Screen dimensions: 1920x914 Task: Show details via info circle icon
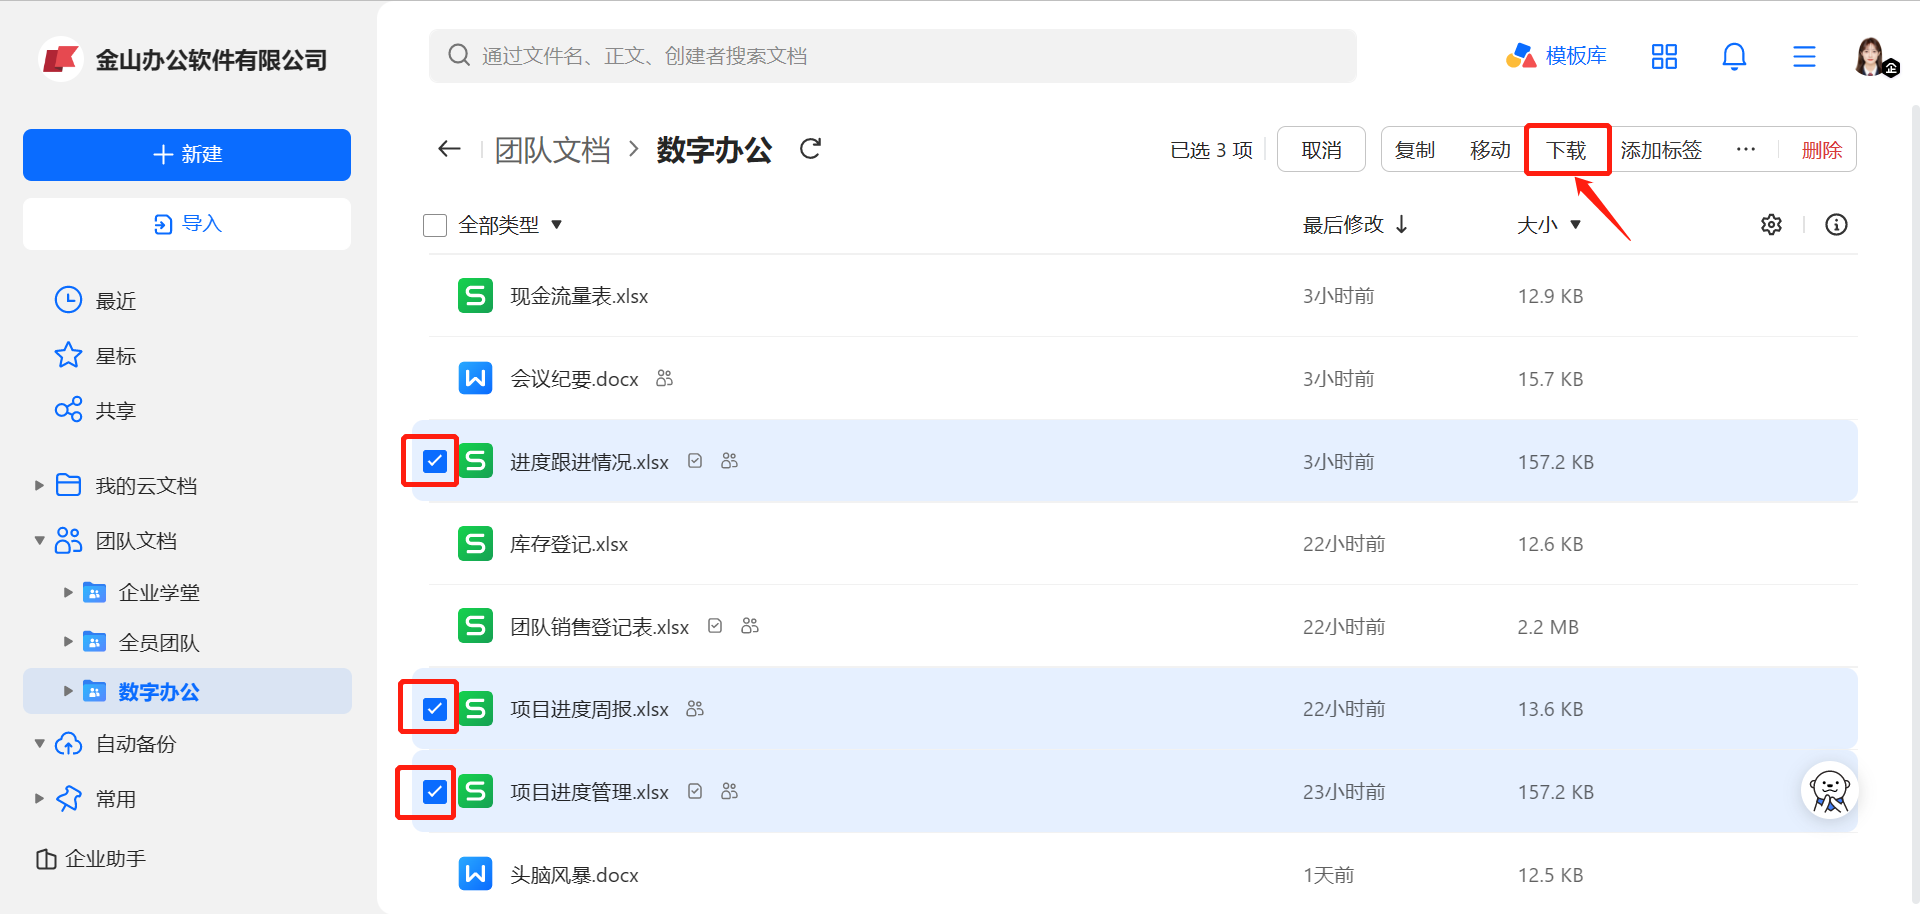[1836, 225]
